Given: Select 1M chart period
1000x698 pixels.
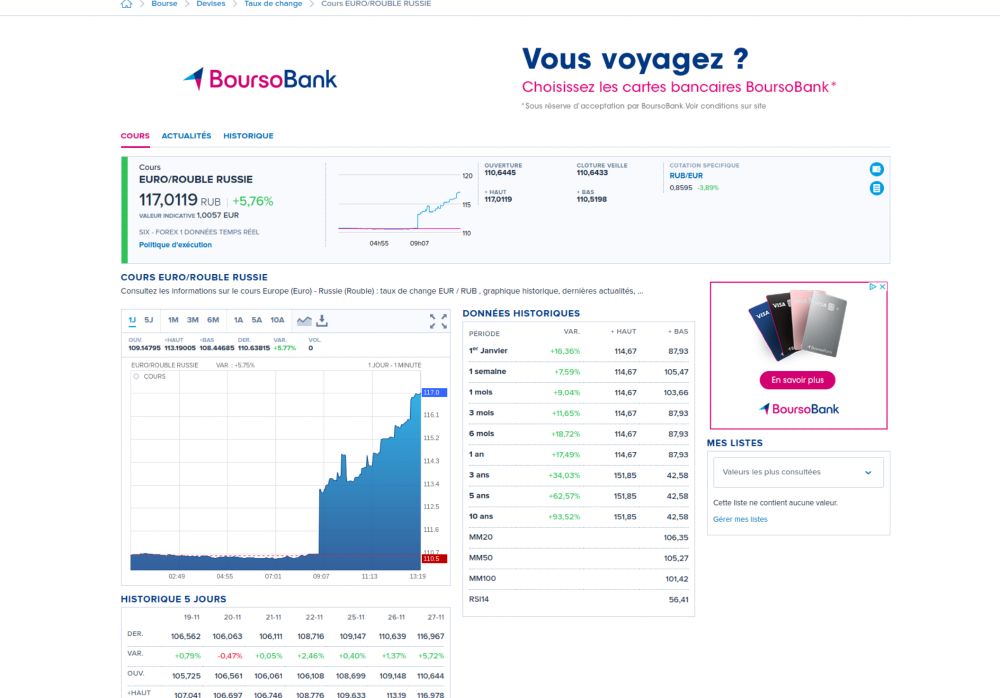Looking at the screenshot, I should coord(173,320).
